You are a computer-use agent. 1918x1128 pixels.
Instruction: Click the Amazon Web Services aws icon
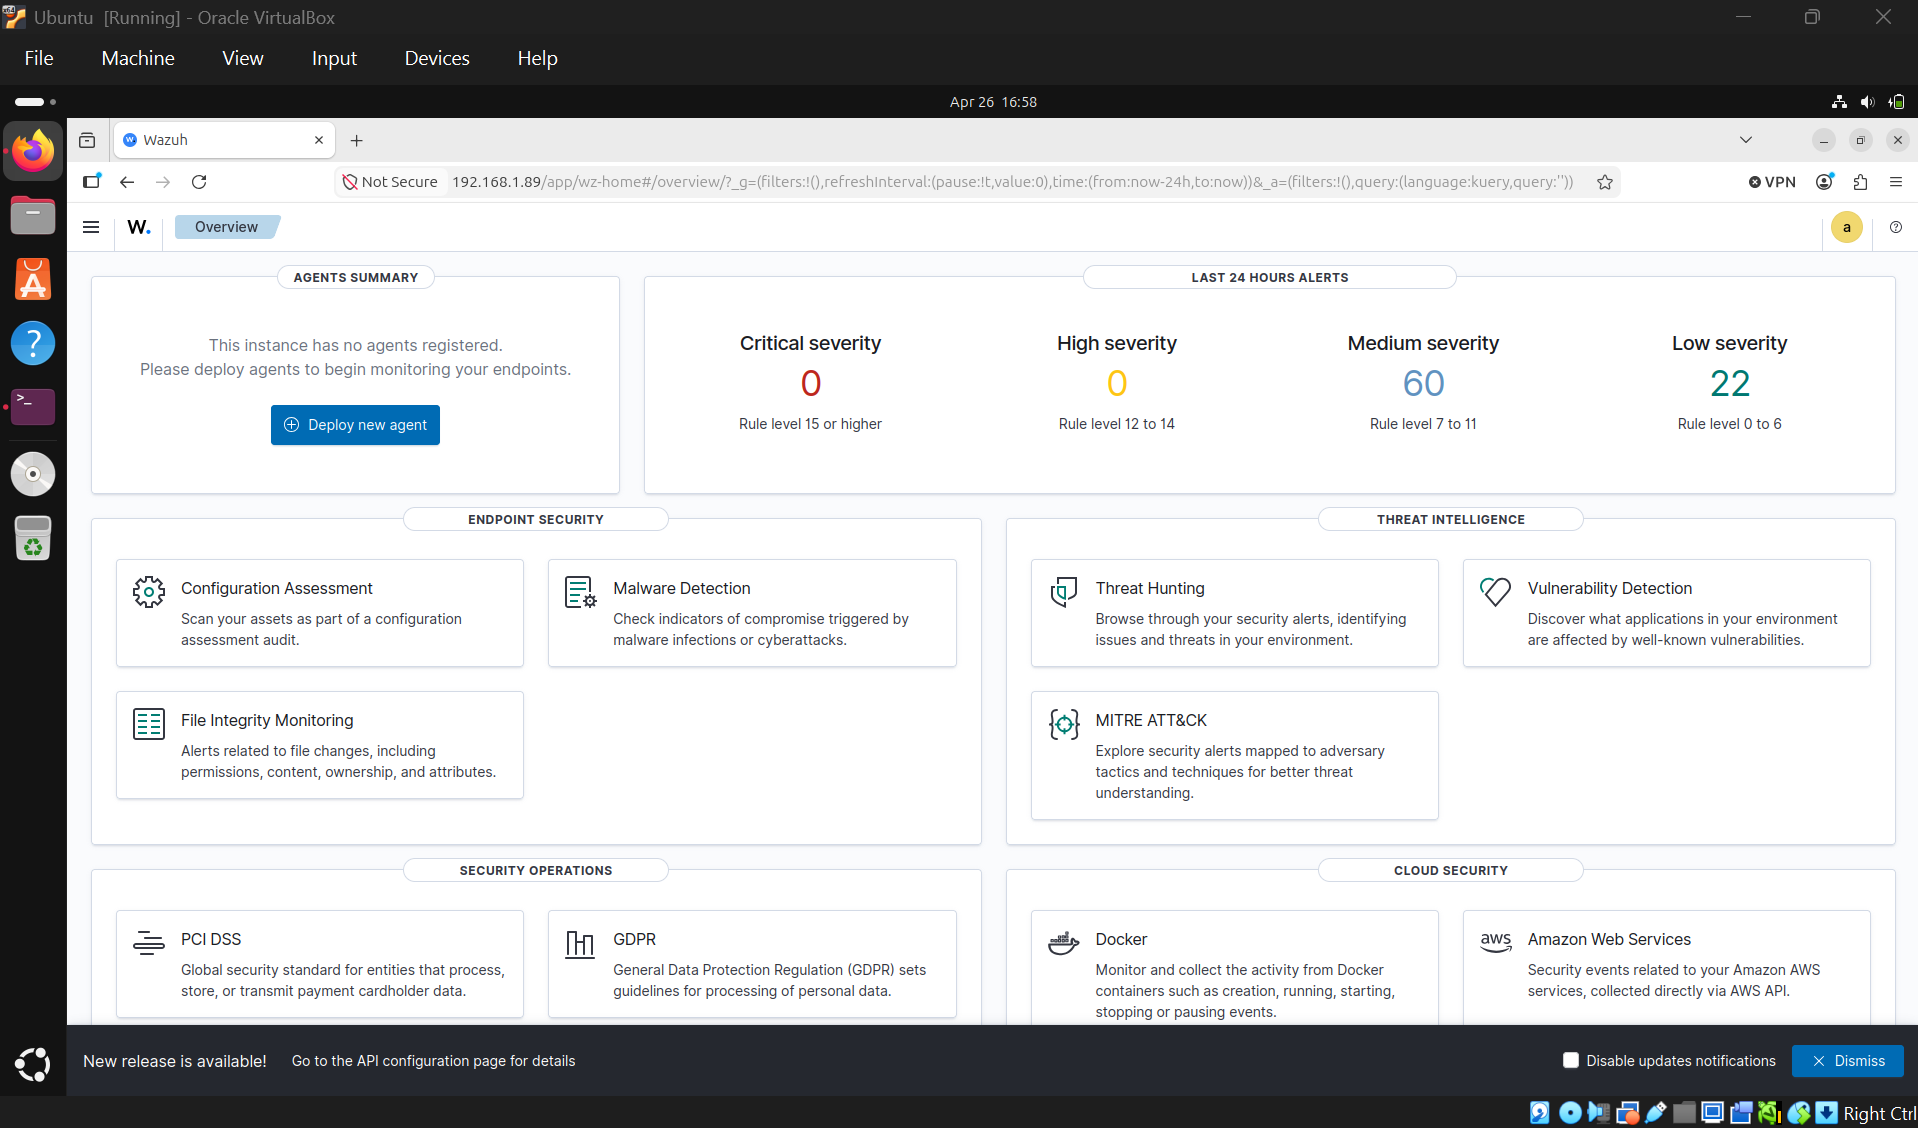1495,941
